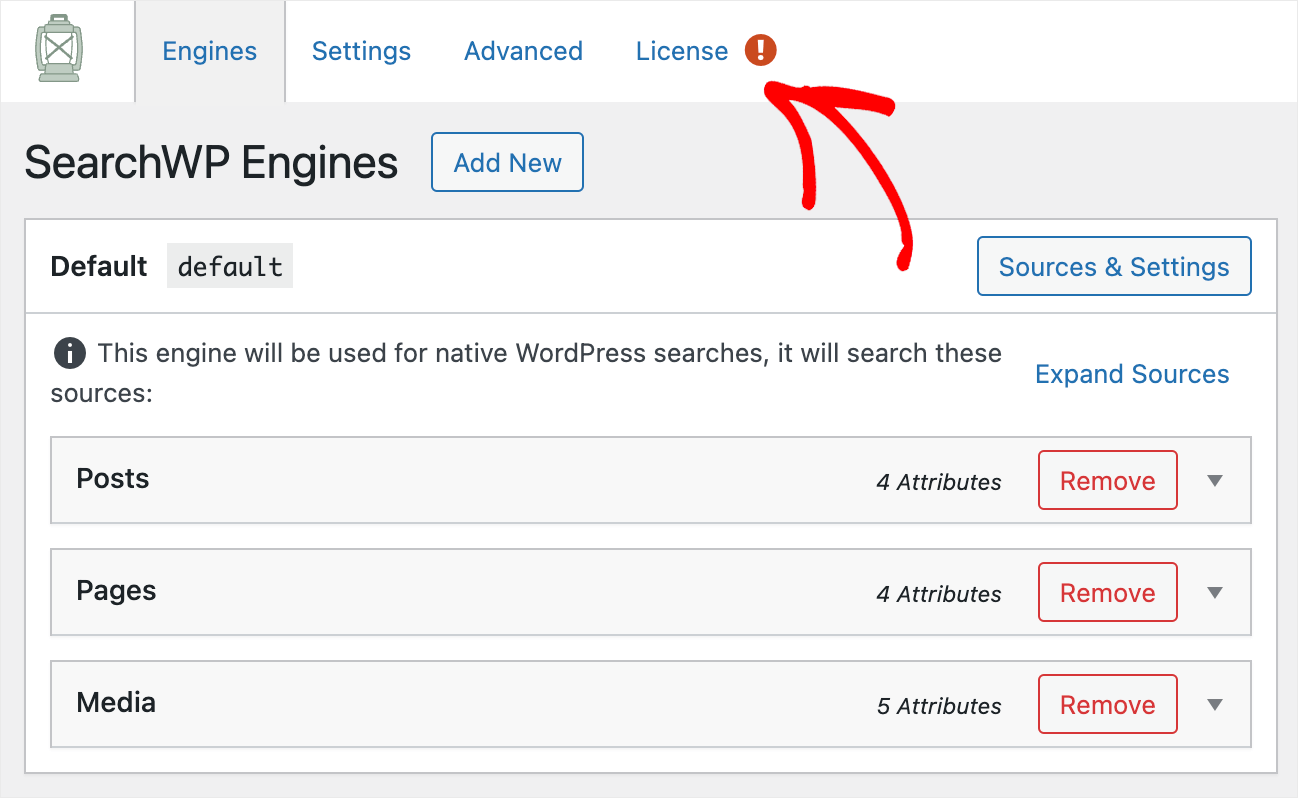
Task: Remove the Posts source
Action: [1107, 480]
